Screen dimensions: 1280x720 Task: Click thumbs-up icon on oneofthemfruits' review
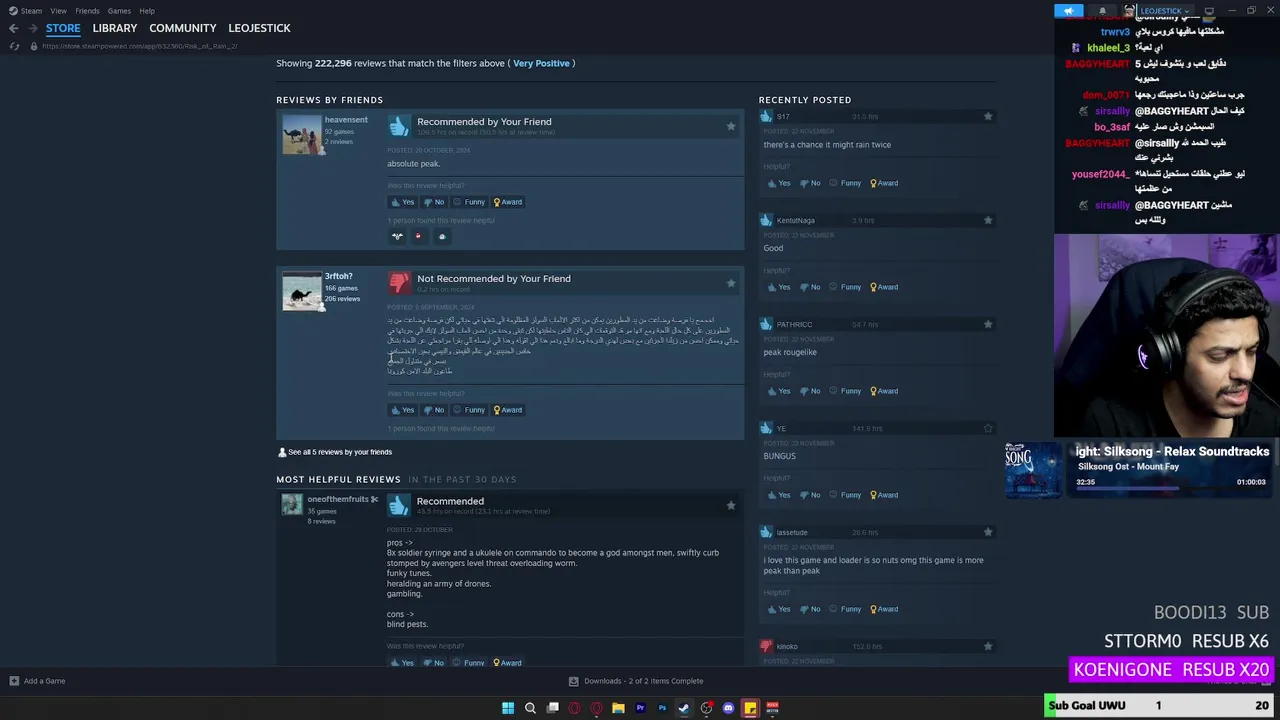tap(399, 505)
